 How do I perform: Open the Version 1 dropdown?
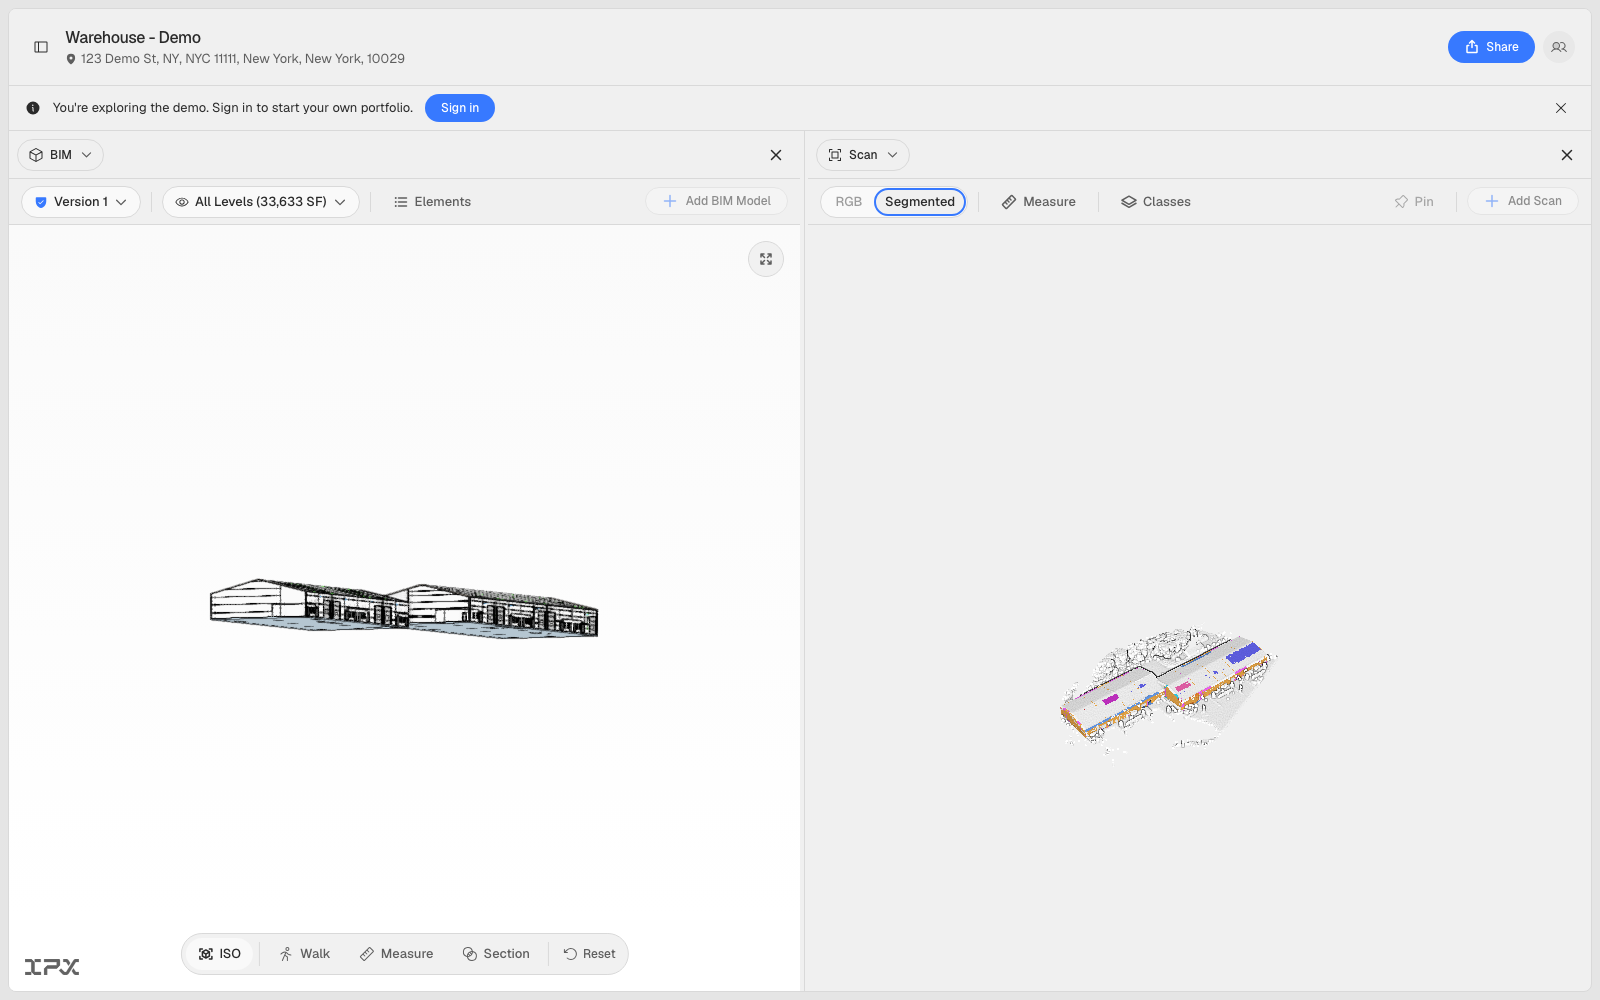[x=81, y=202]
